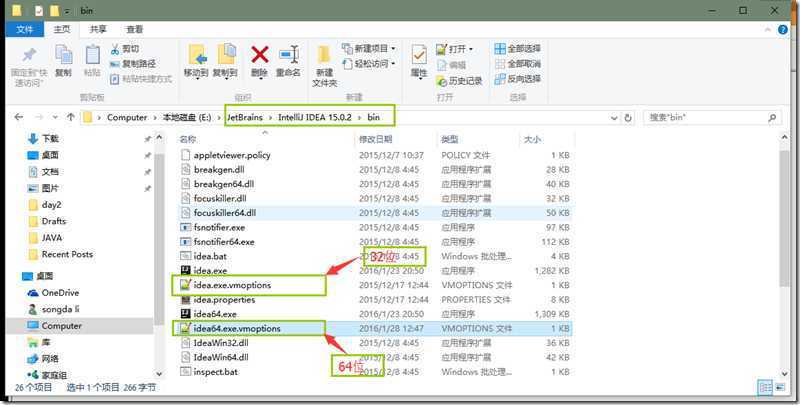Click the up one level arrow
This screenshot has width=800, height=405.
(x=70, y=117)
